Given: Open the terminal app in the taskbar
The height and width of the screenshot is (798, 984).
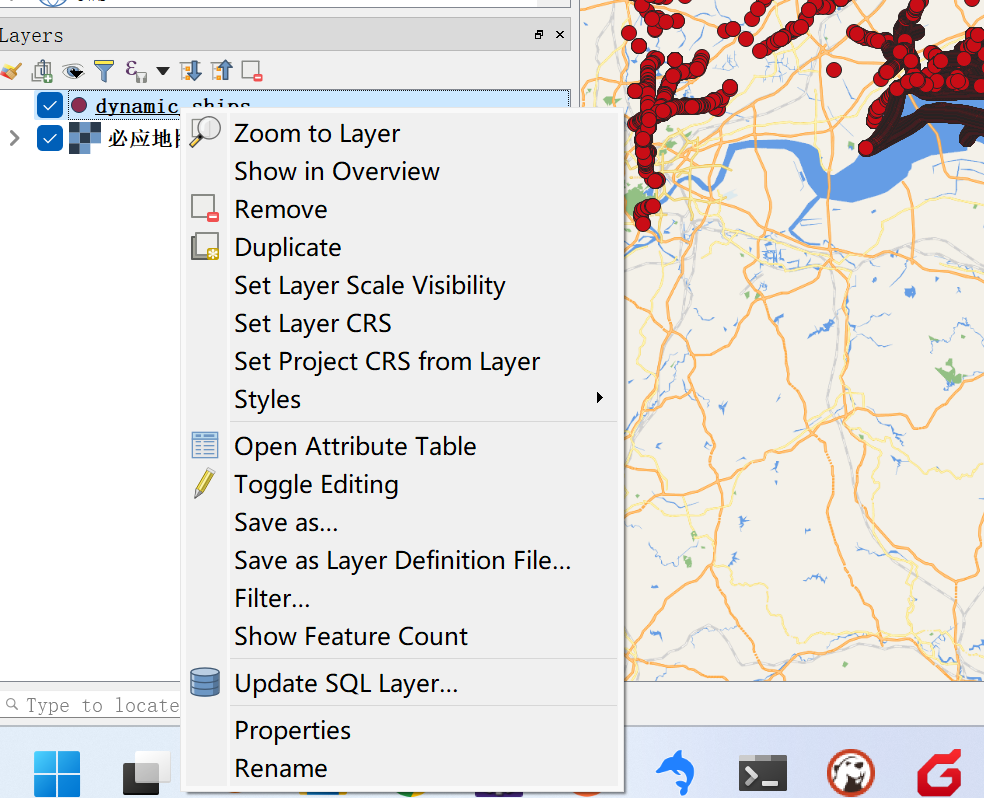Looking at the screenshot, I should [762, 774].
